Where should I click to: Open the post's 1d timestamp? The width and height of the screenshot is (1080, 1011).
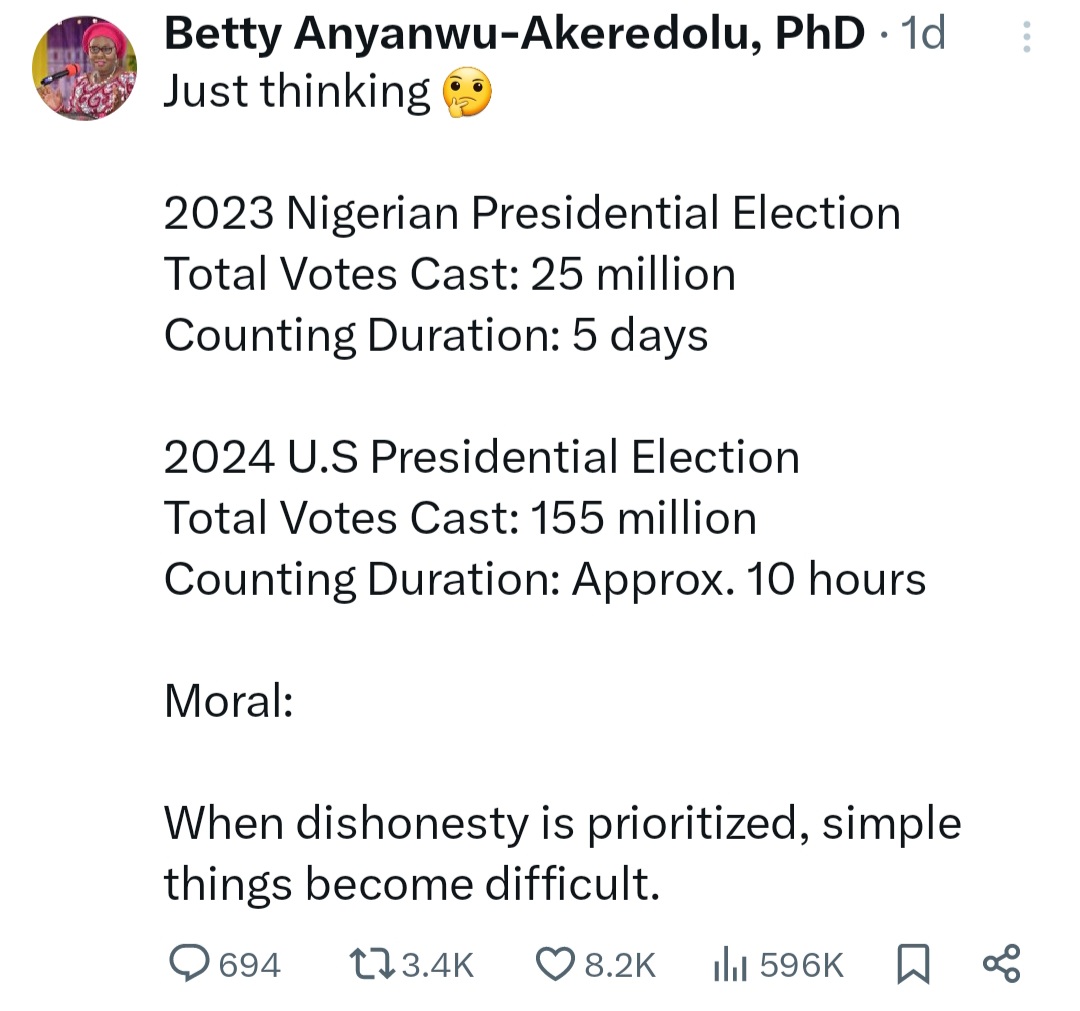923,35
